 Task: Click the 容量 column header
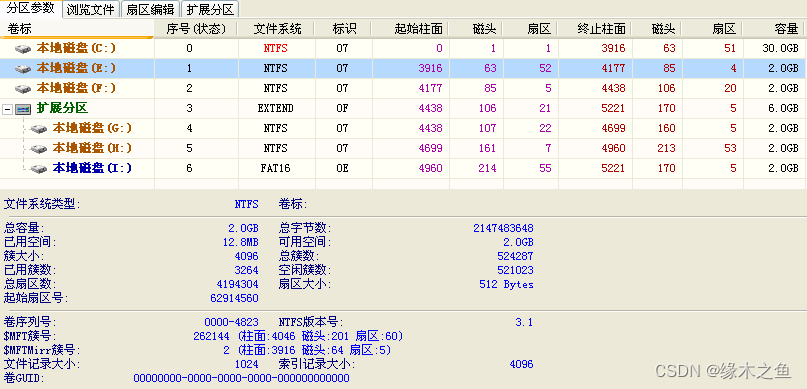coord(776,29)
